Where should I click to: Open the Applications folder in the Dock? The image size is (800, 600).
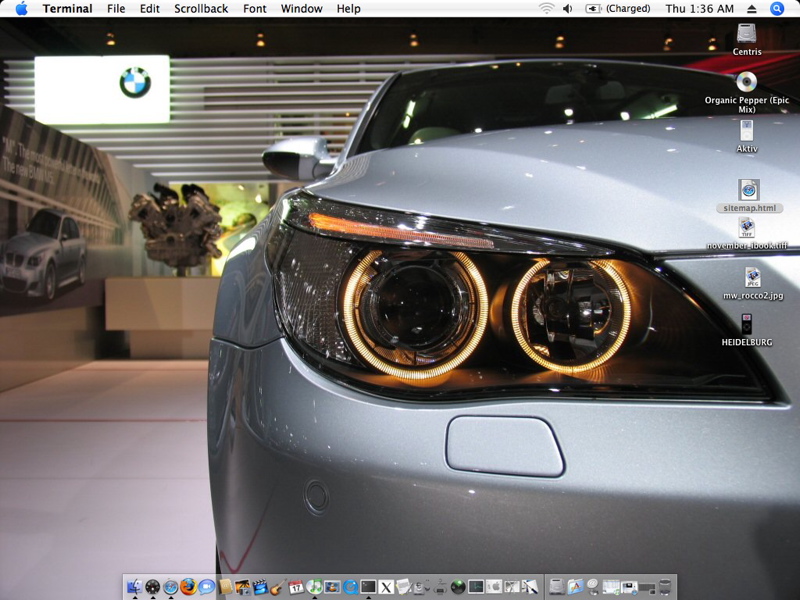[x=575, y=587]
